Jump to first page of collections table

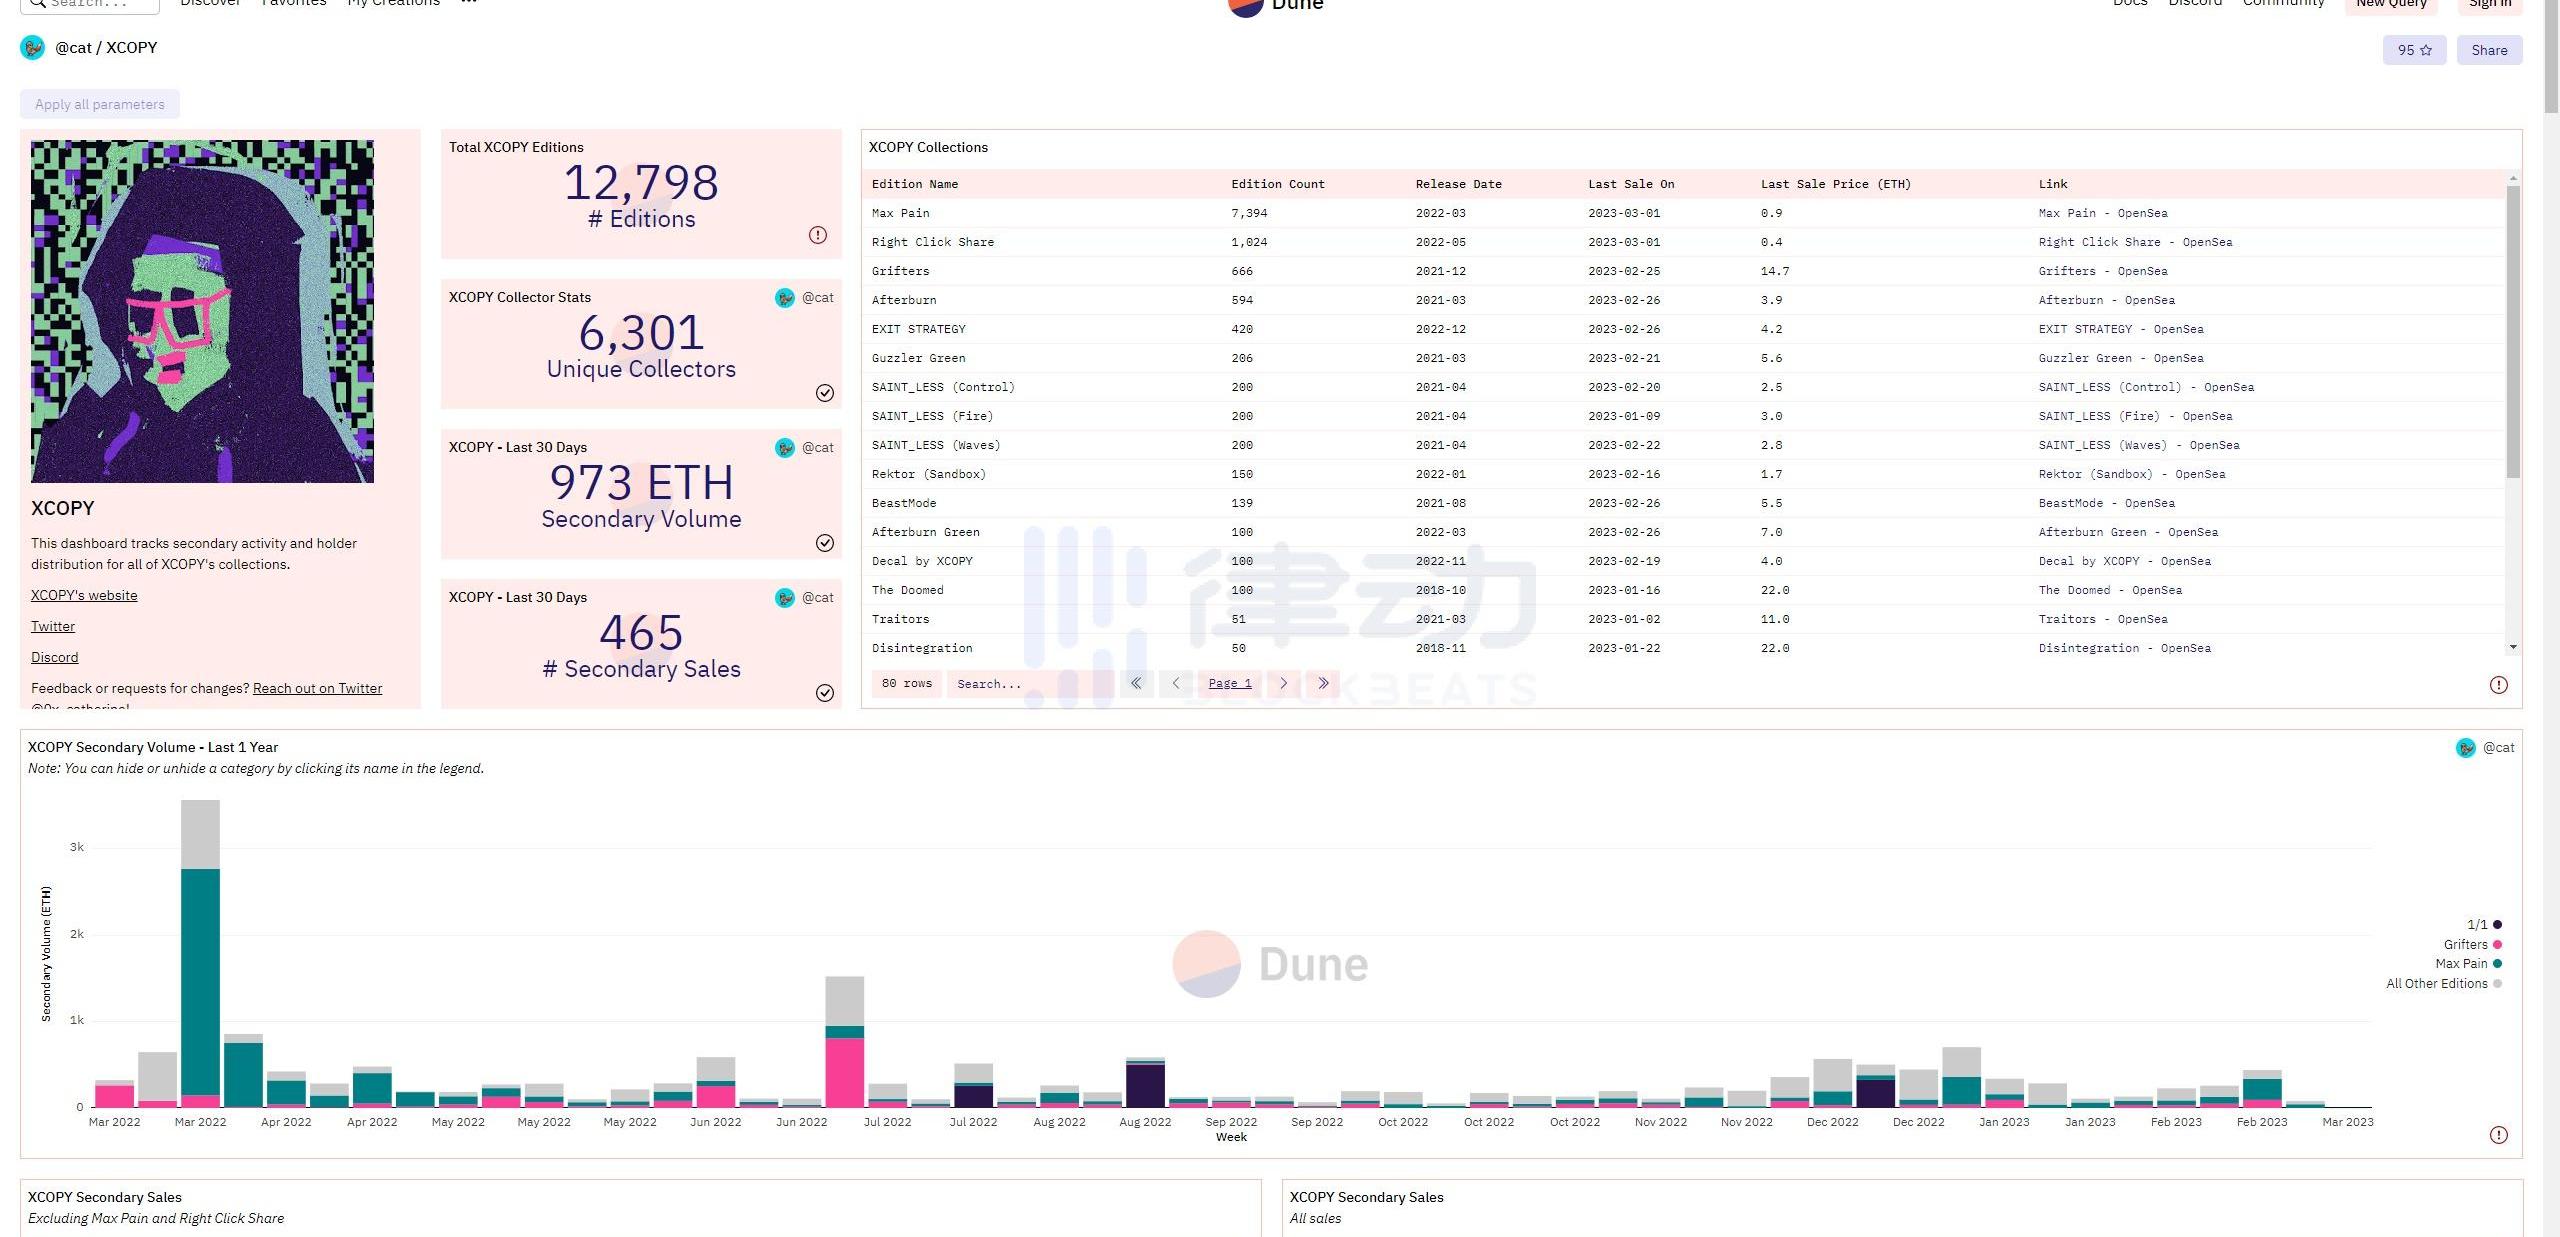coord(1136,684)
